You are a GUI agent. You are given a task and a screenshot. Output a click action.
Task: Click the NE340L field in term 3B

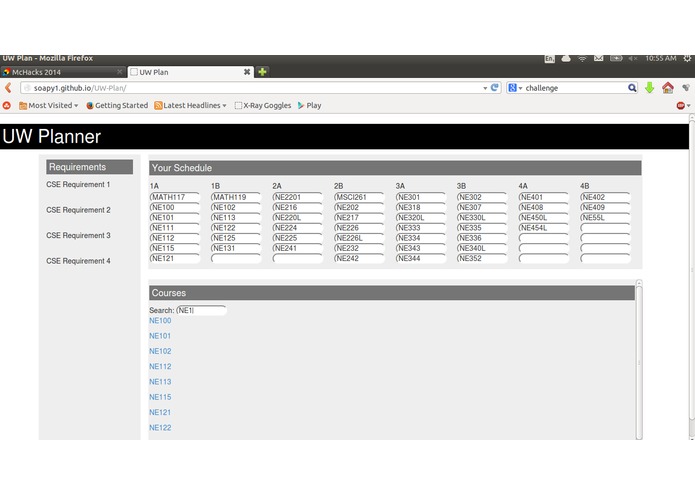click(x=482, y=248)
